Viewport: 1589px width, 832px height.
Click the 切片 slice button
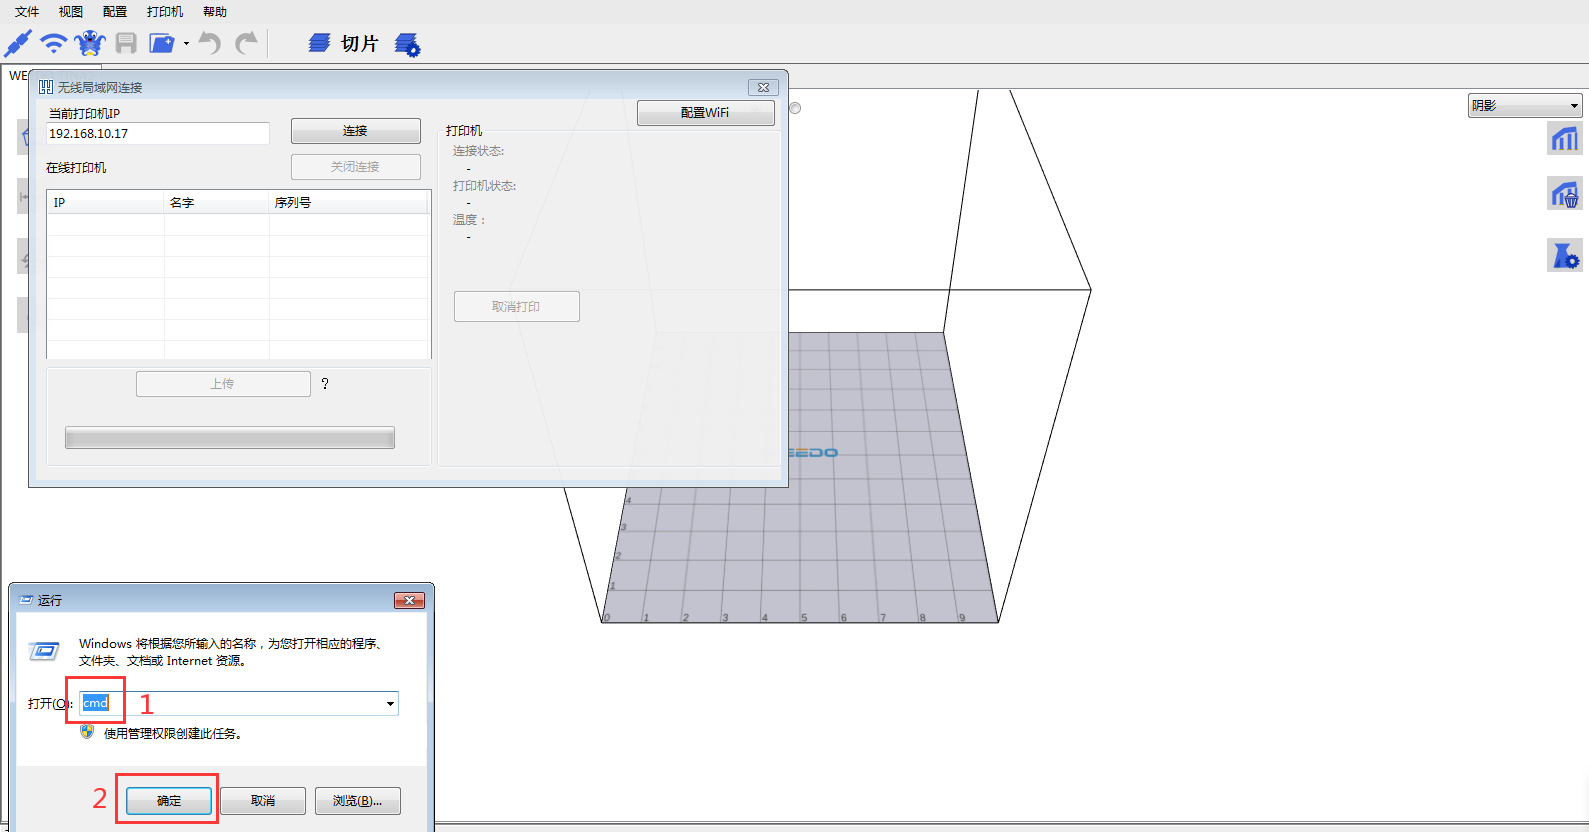coord(345,43)
